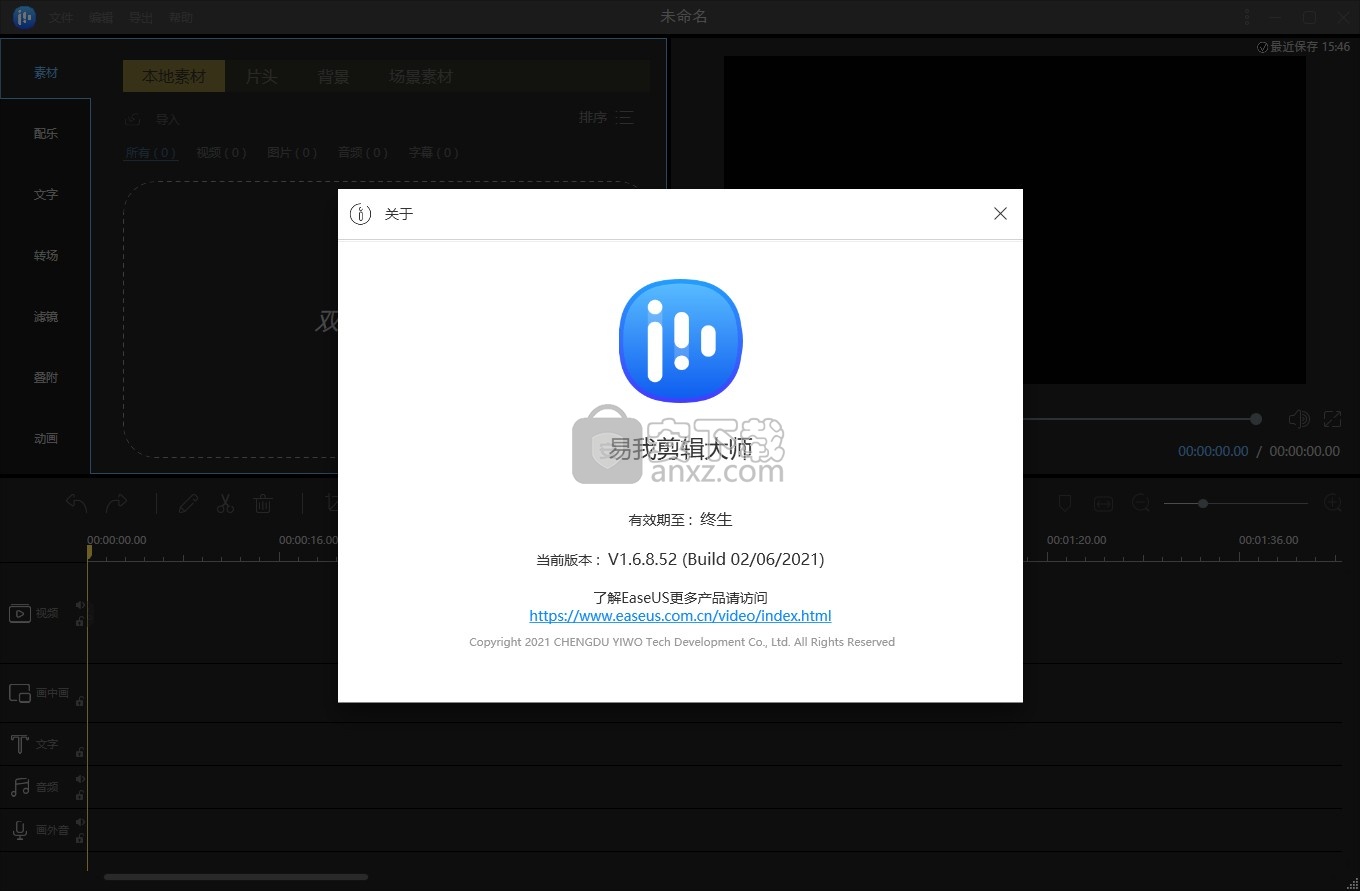Click the fullscreen preview icon
The width and height of the screenshot is (1360, 891).
(1333, 419)
